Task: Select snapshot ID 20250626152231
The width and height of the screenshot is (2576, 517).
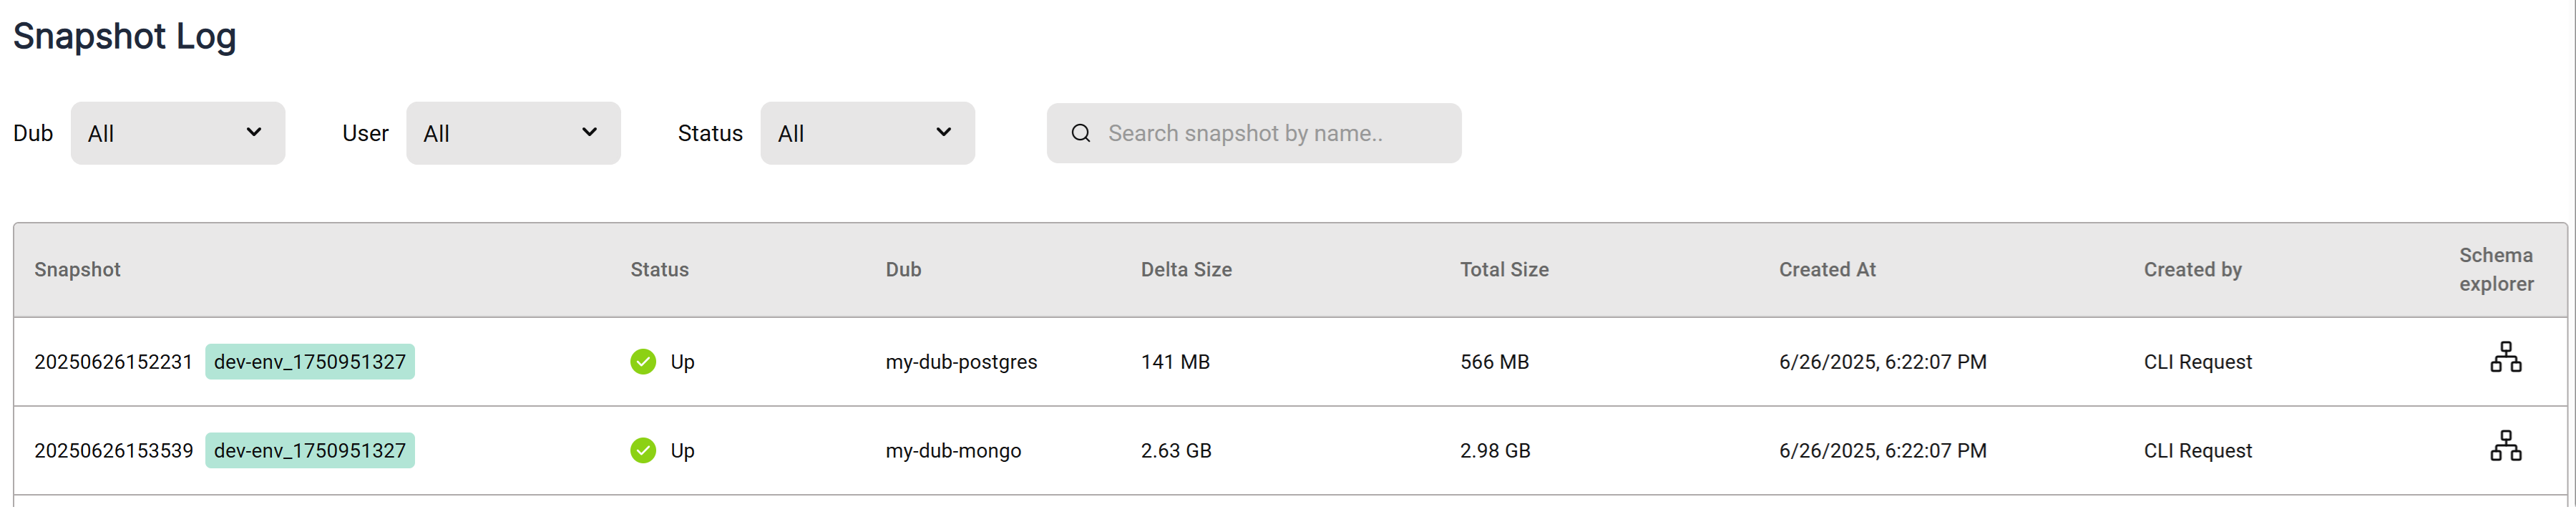Action: pyautogui.click(x=113, y=362)
